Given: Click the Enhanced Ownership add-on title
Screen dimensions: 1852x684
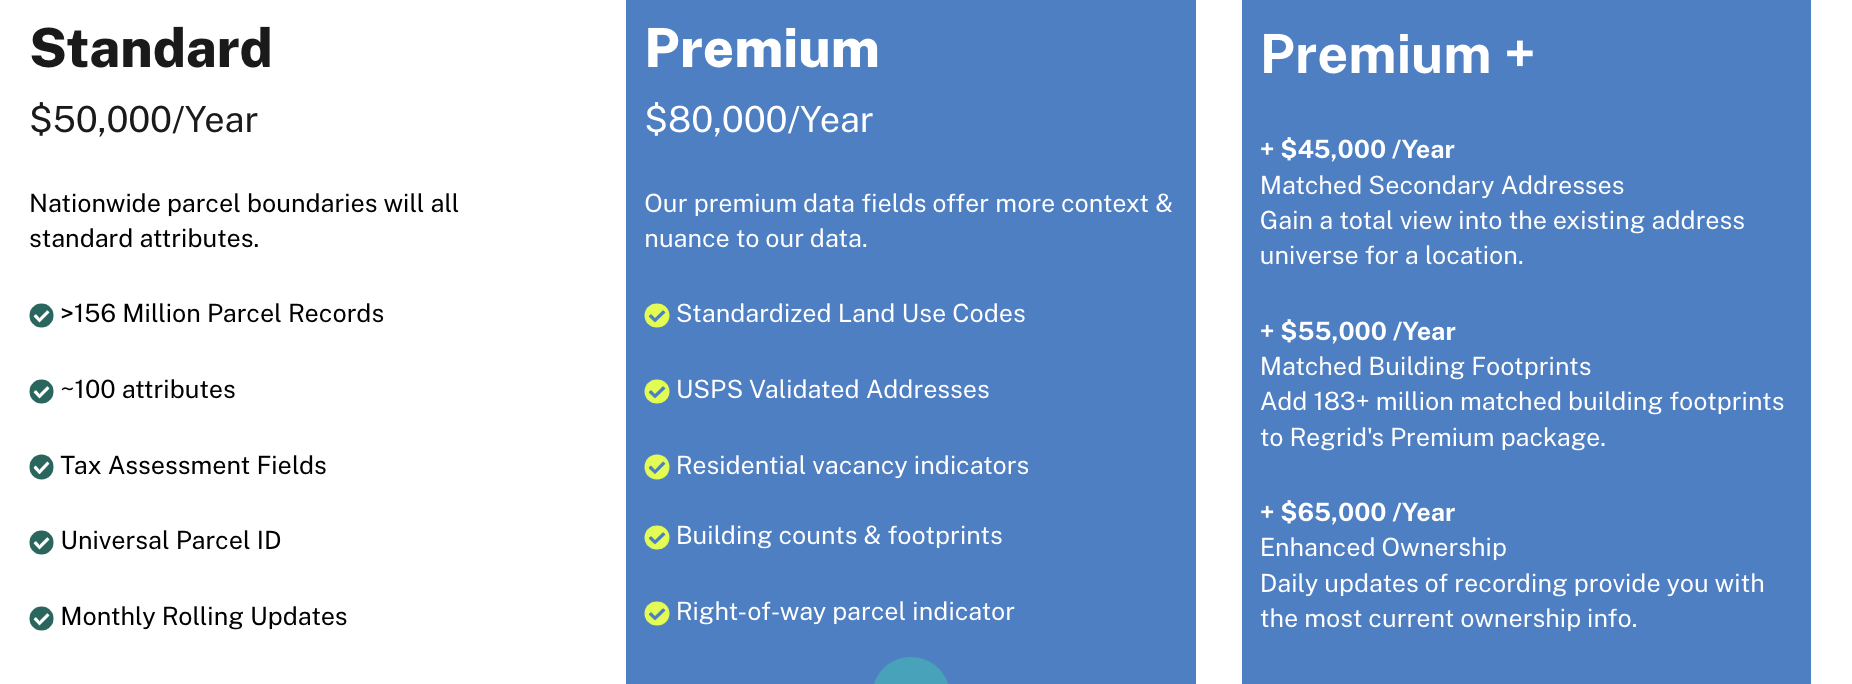Looking at the screenshot, I should pos(1383,547).
